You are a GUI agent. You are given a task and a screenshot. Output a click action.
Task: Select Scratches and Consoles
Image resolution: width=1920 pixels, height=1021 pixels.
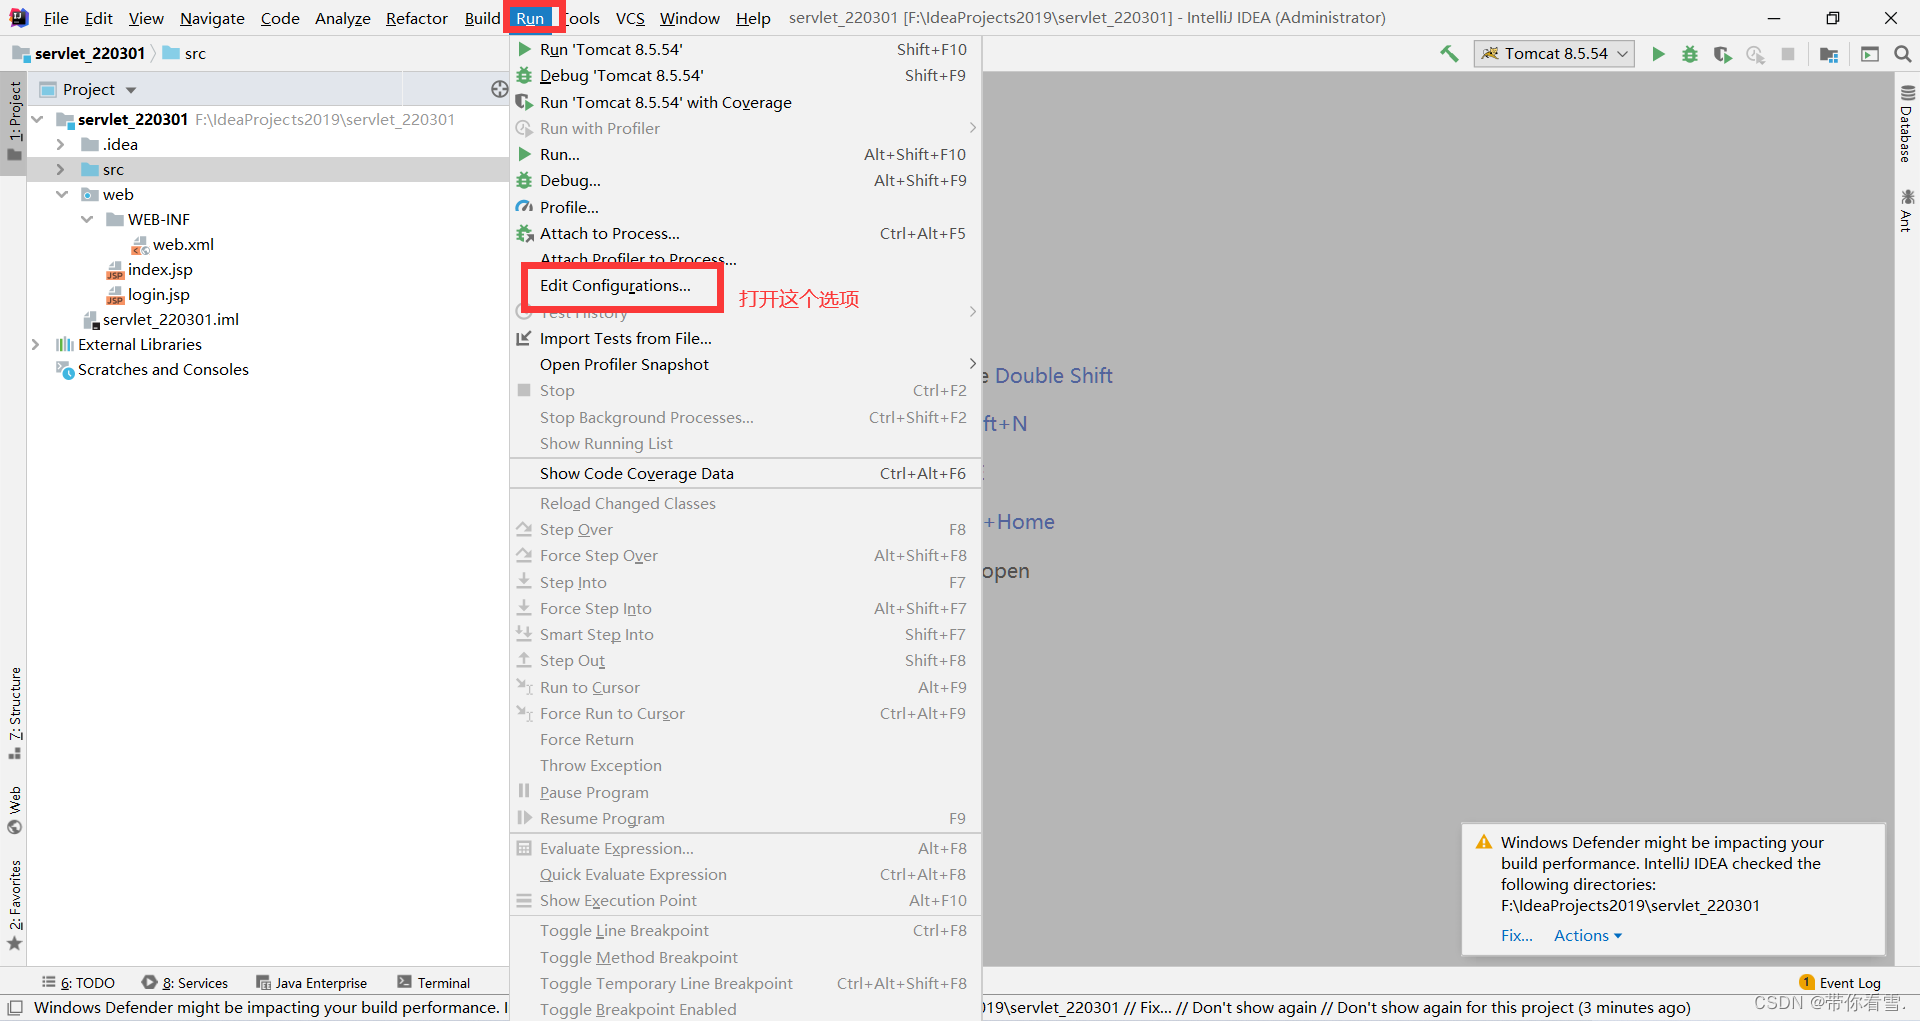163,369
